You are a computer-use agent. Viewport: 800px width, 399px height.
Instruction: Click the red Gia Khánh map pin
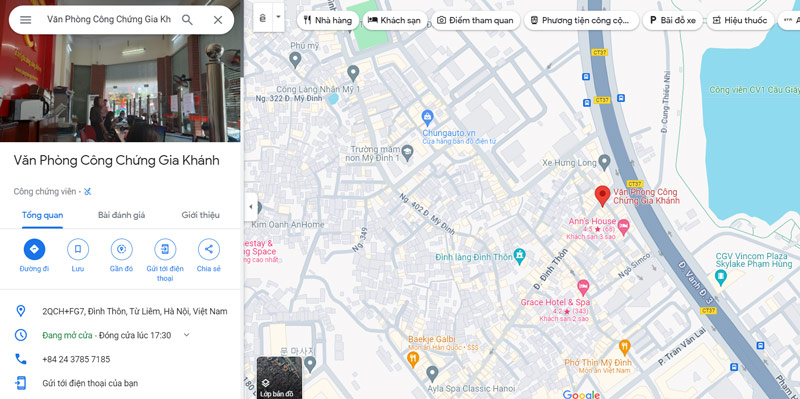click(x=603, y=196)
